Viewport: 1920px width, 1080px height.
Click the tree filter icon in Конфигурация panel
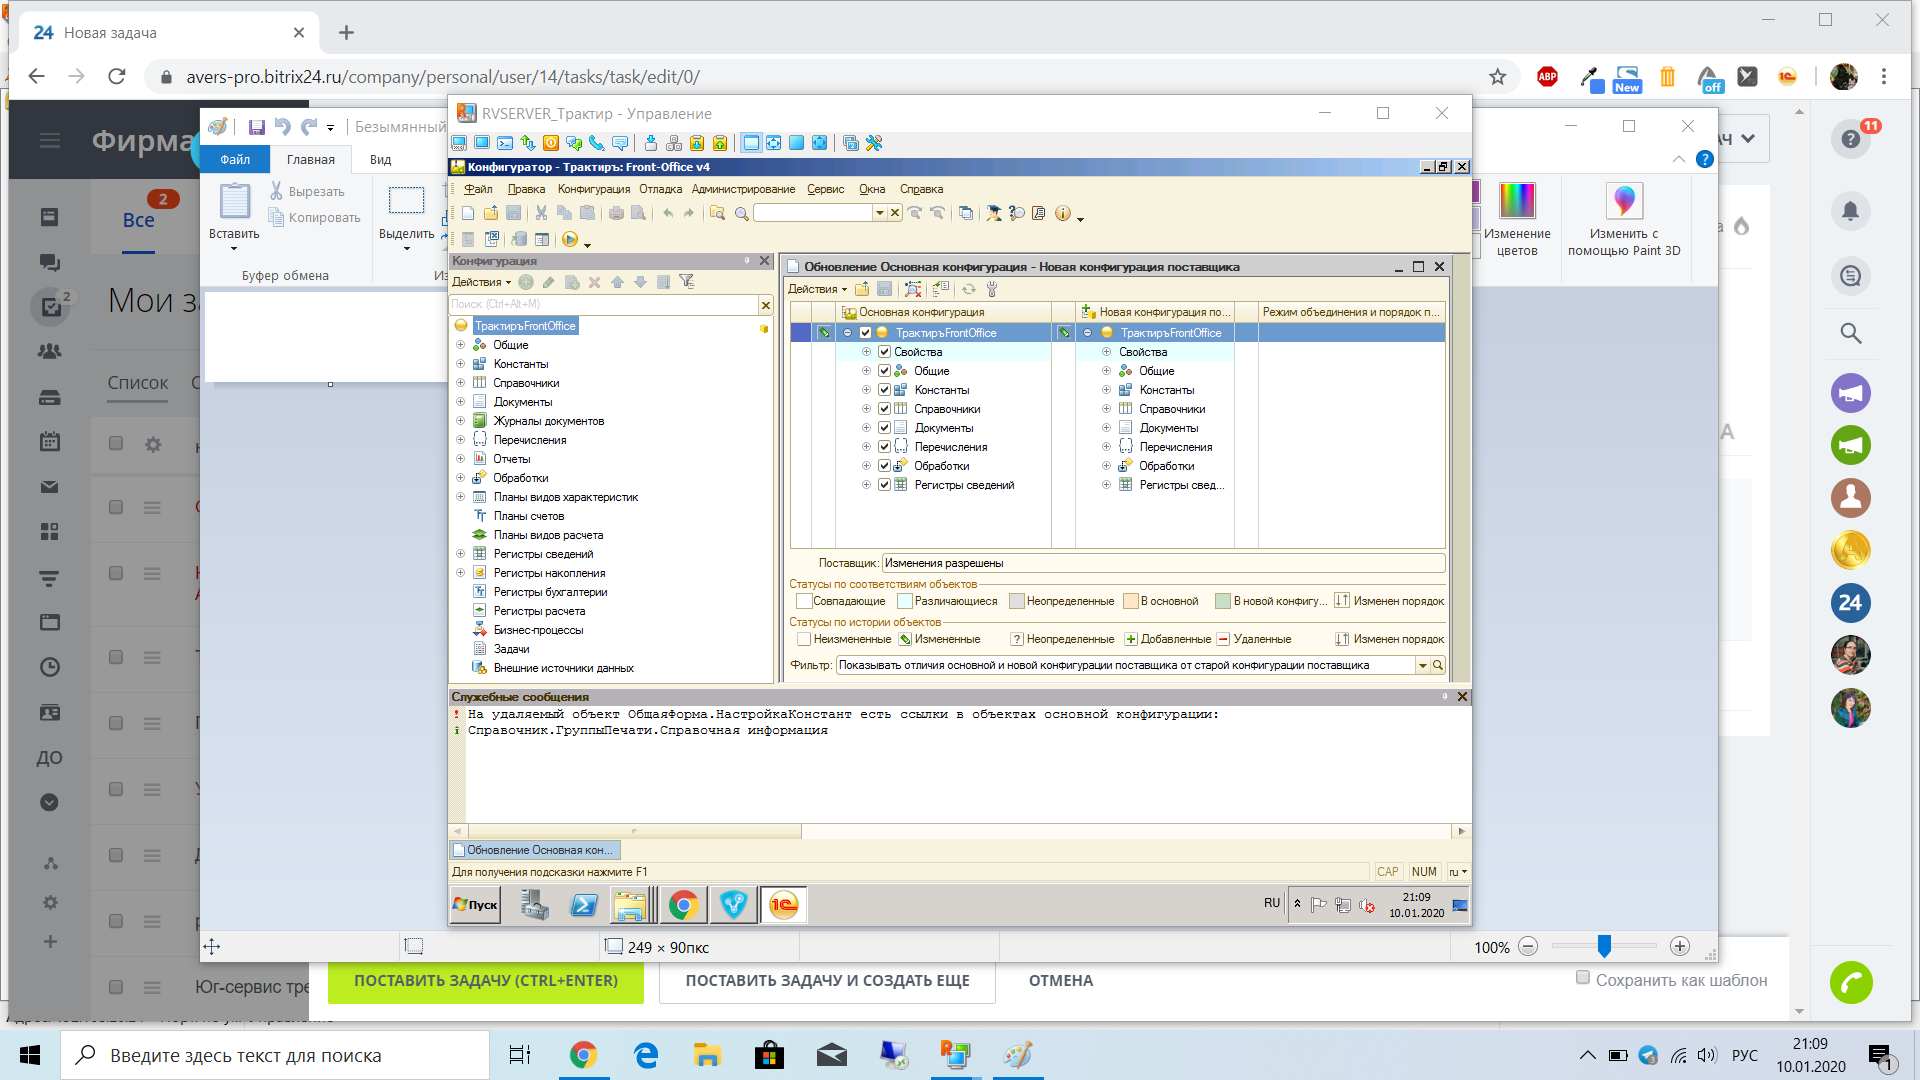(686, 282)
